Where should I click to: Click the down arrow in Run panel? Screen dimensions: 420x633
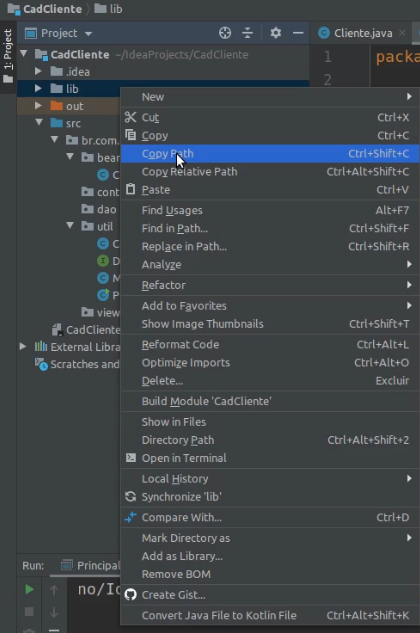point(54,612)
